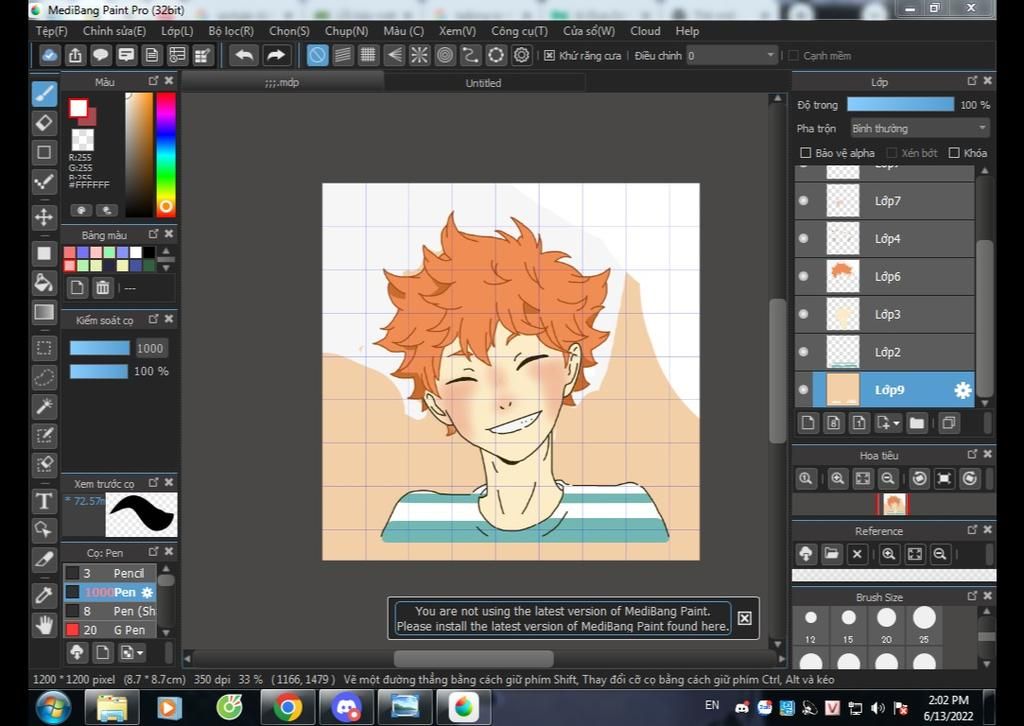Open the Lớp(L) menu
This screenshot has height=726, width=1024.
tap(177, 31)
